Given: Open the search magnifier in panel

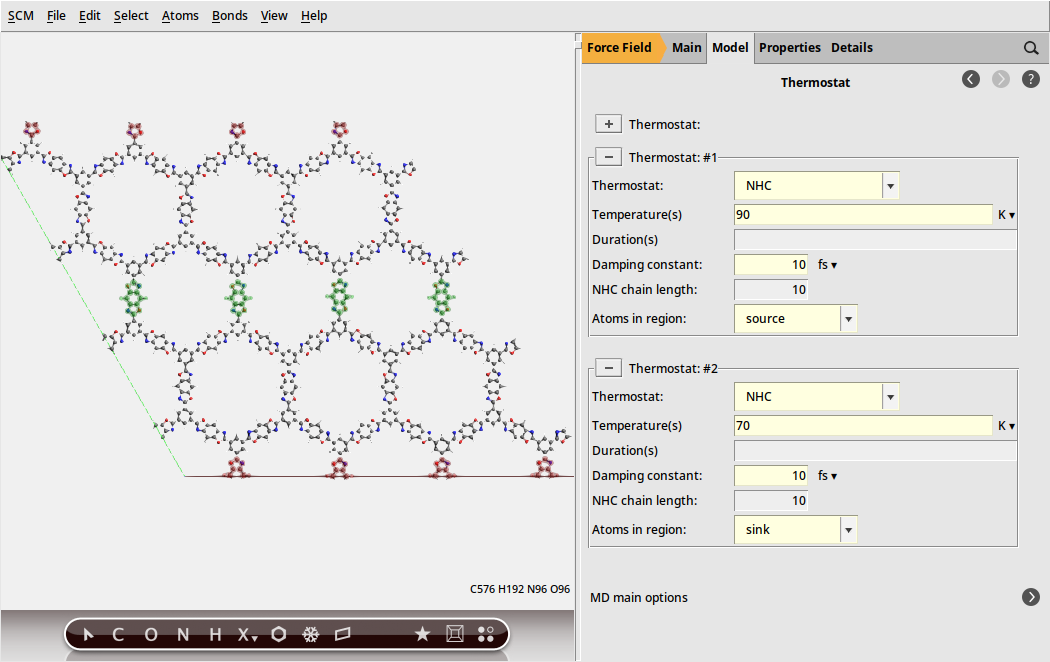Looking at the screenshot, I should click(1031, 48).
